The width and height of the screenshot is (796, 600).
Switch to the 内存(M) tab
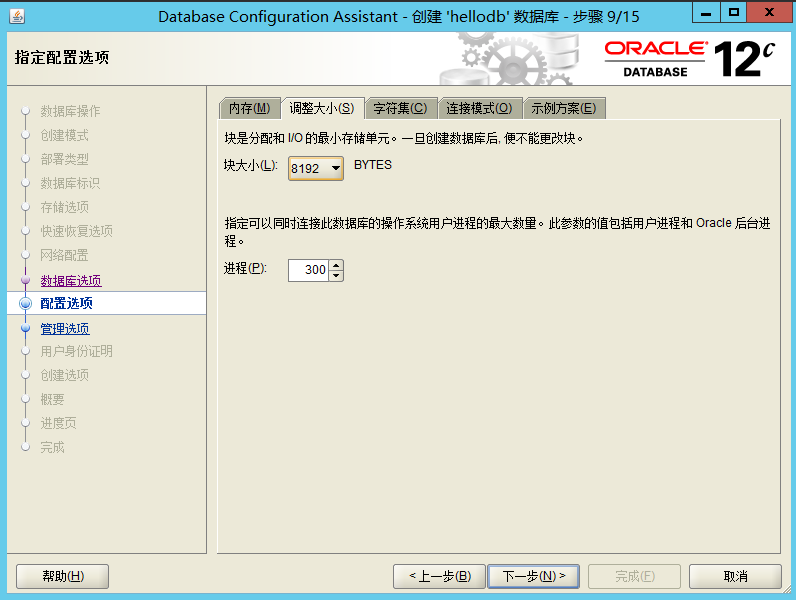point(249,108)
